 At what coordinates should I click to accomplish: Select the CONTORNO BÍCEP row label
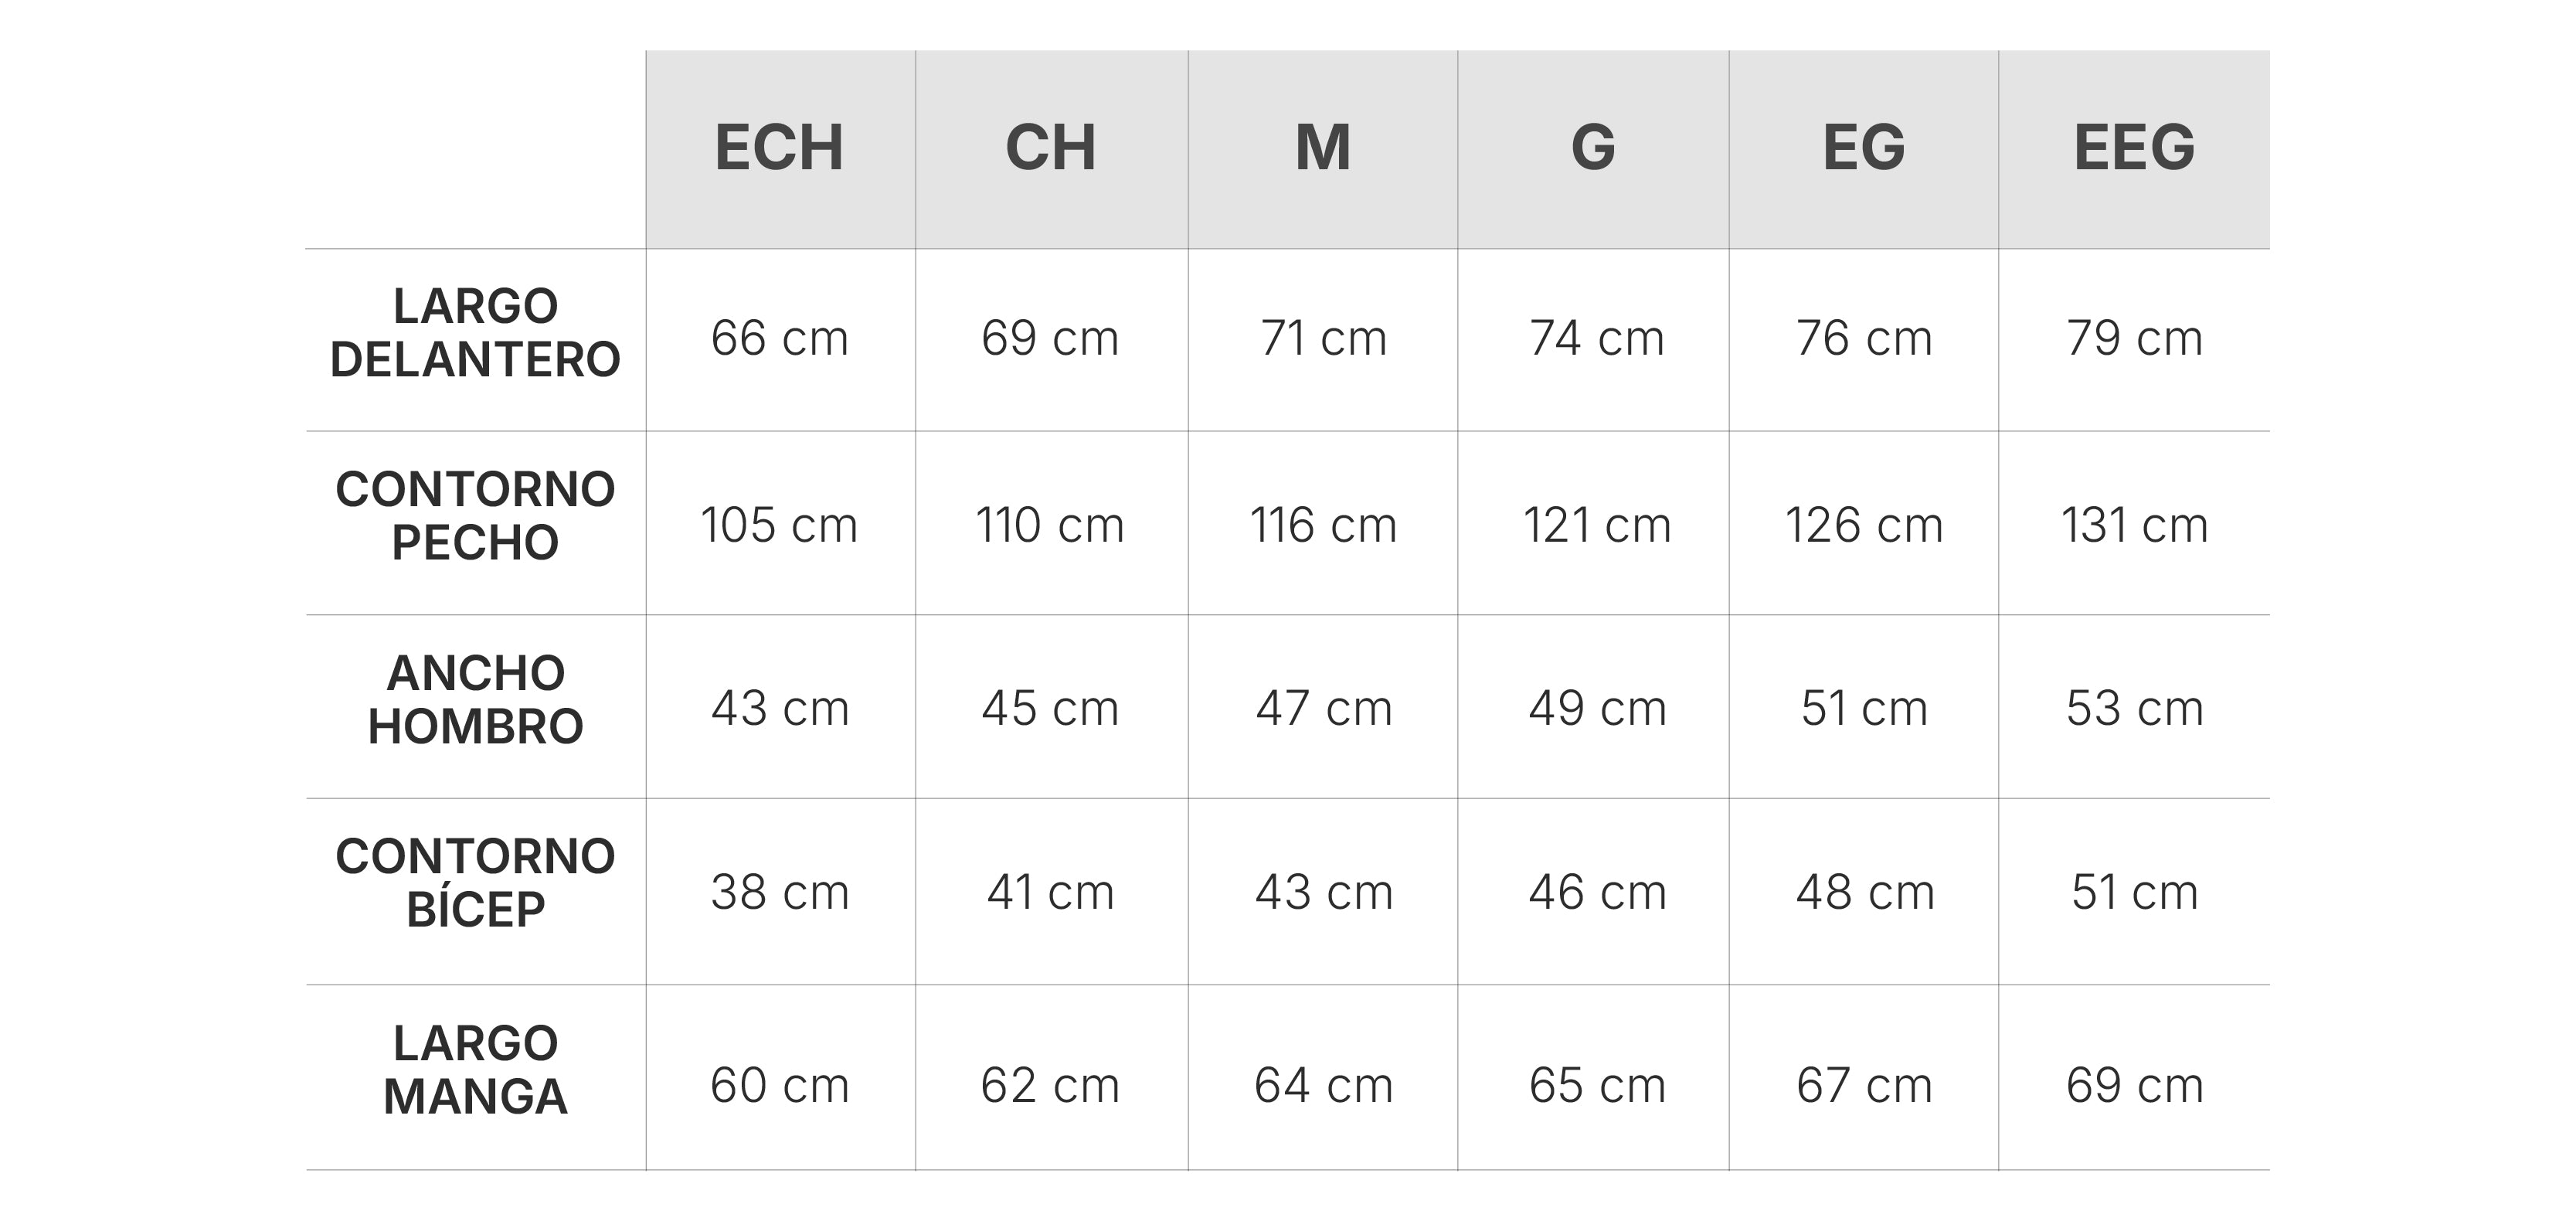475,883
